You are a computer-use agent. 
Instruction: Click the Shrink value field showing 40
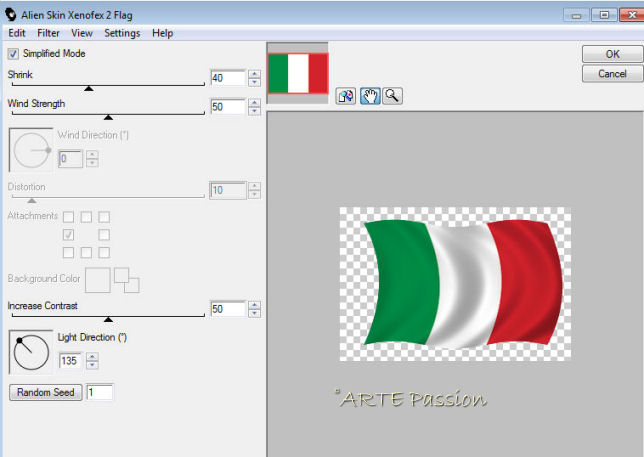228,78
